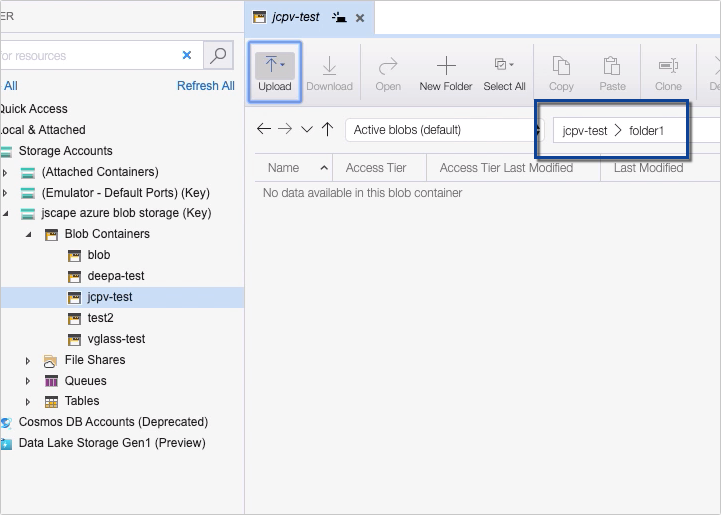This screenshot has width=721, height=515.
Task: Click jcpv-test in the breadcrumb path
Action: (584, 130)
